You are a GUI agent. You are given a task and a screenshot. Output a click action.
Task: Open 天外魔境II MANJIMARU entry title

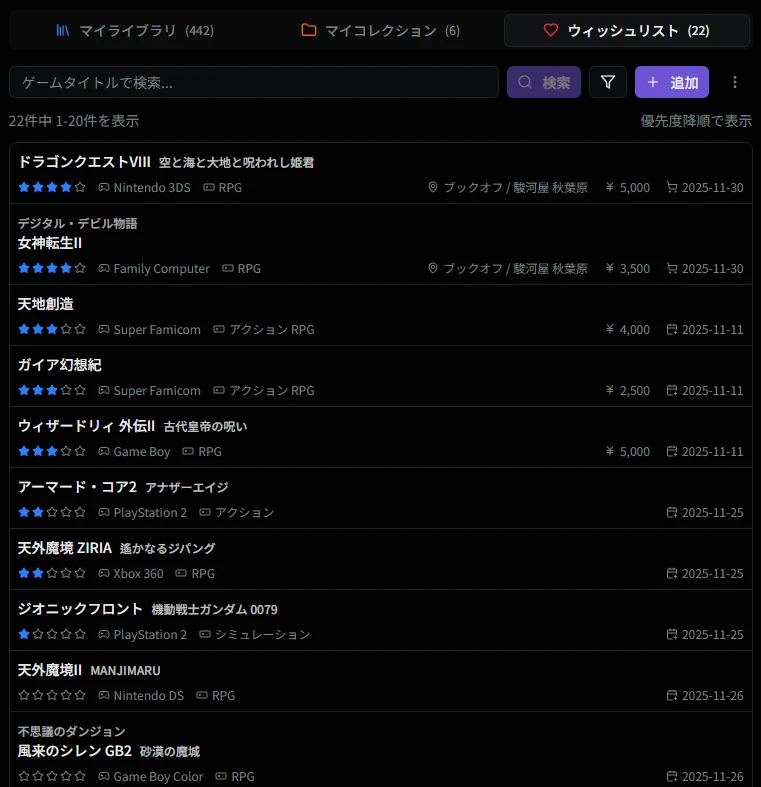[x=89, y=670]
